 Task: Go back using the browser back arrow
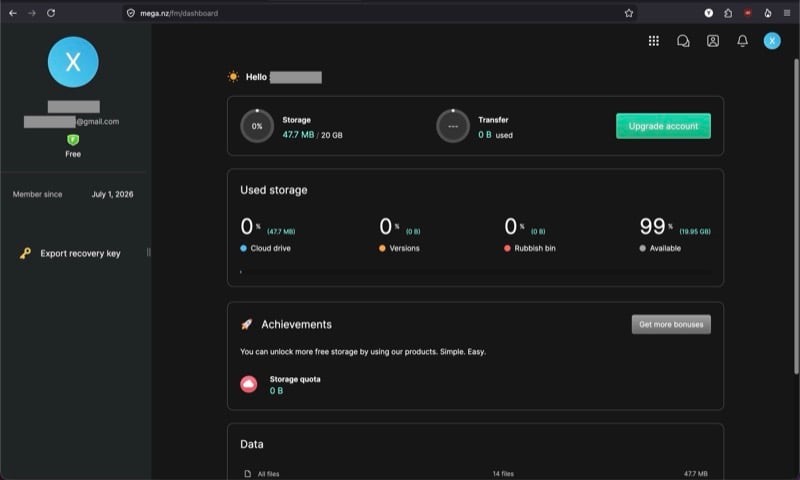tap(13, 13)
